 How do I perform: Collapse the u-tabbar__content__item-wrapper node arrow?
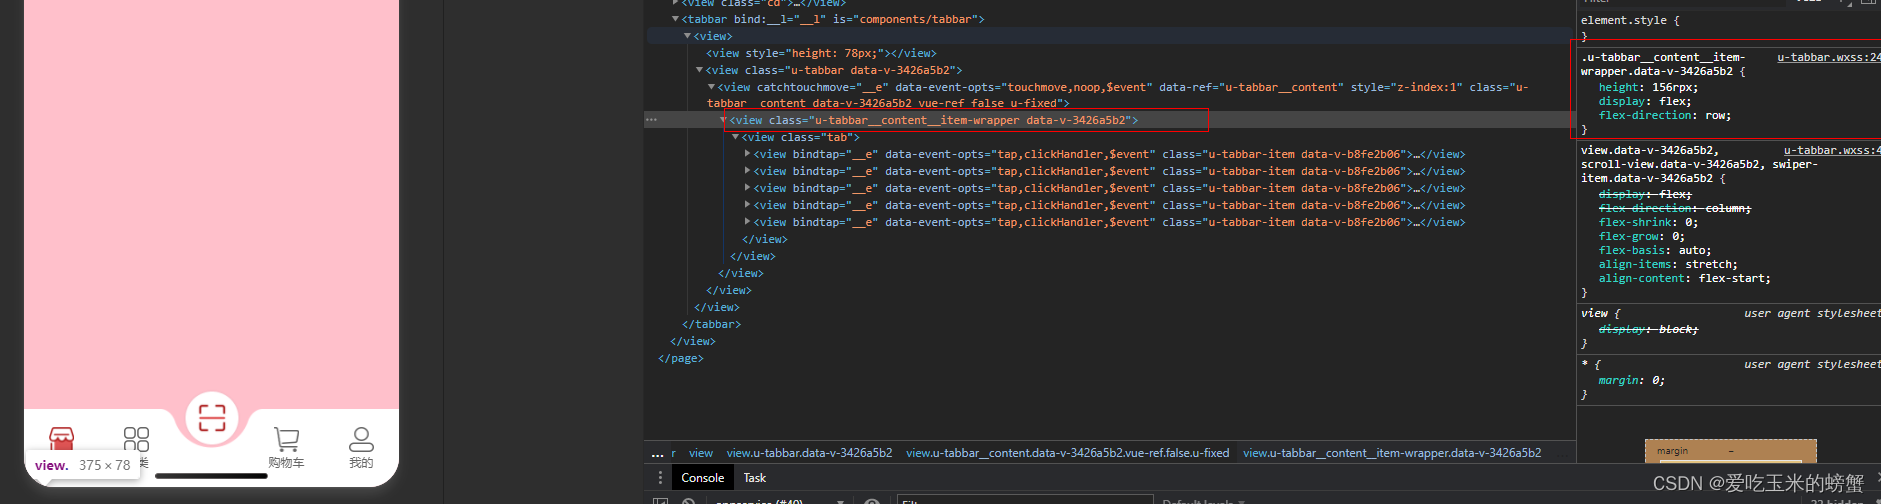pyautogui.click(x=723, y=120)
